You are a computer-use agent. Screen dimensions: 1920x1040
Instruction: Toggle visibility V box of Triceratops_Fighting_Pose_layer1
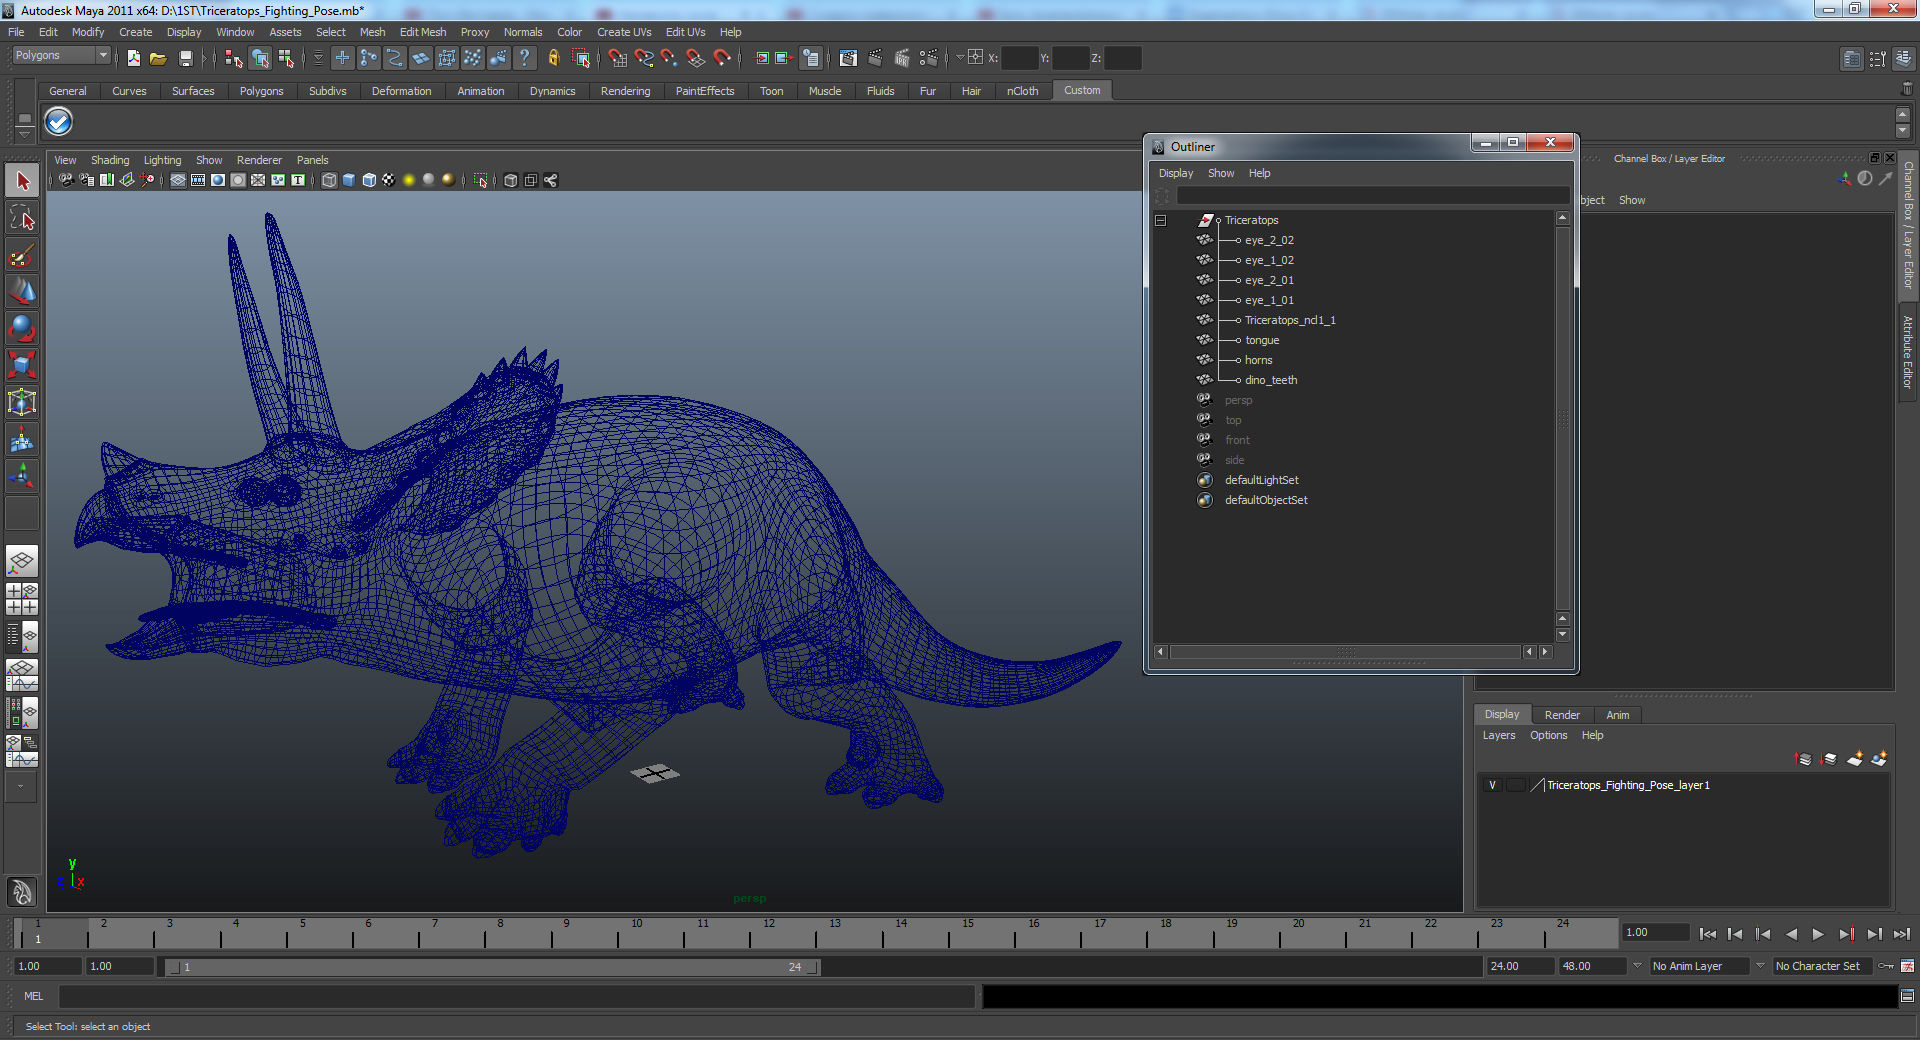[x=1492, y=785]
